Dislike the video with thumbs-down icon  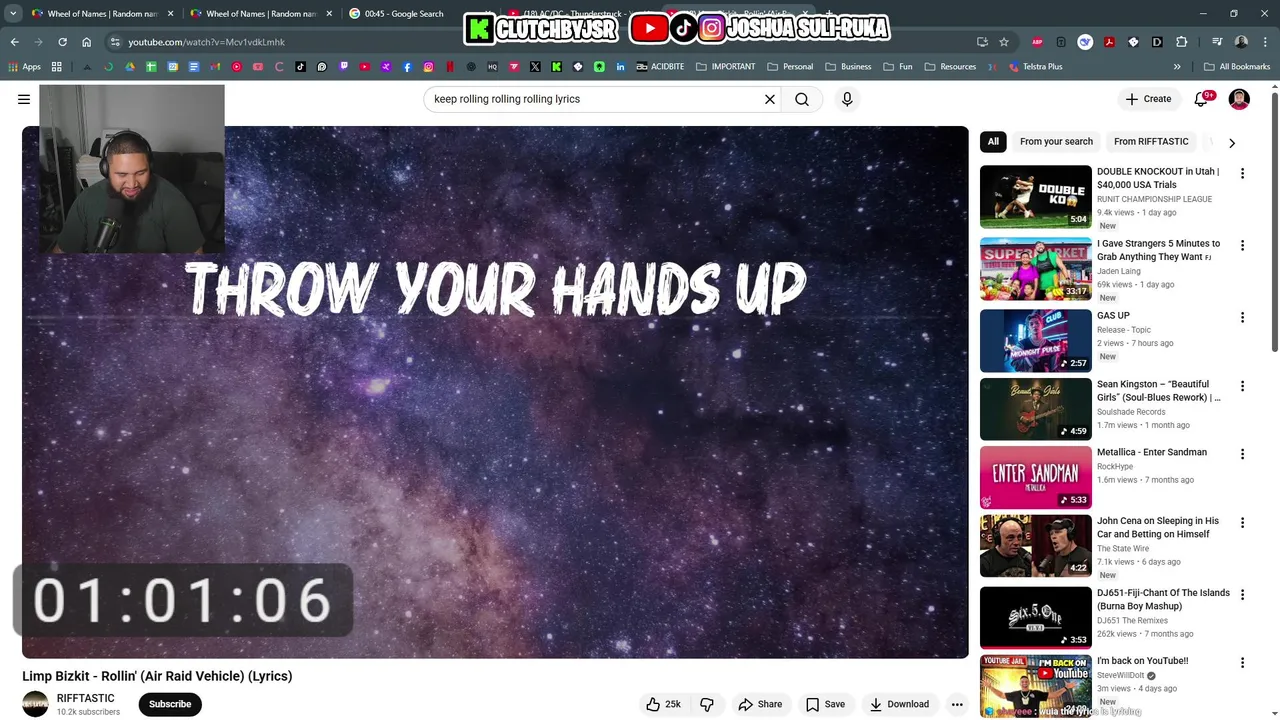coord(707,704)
